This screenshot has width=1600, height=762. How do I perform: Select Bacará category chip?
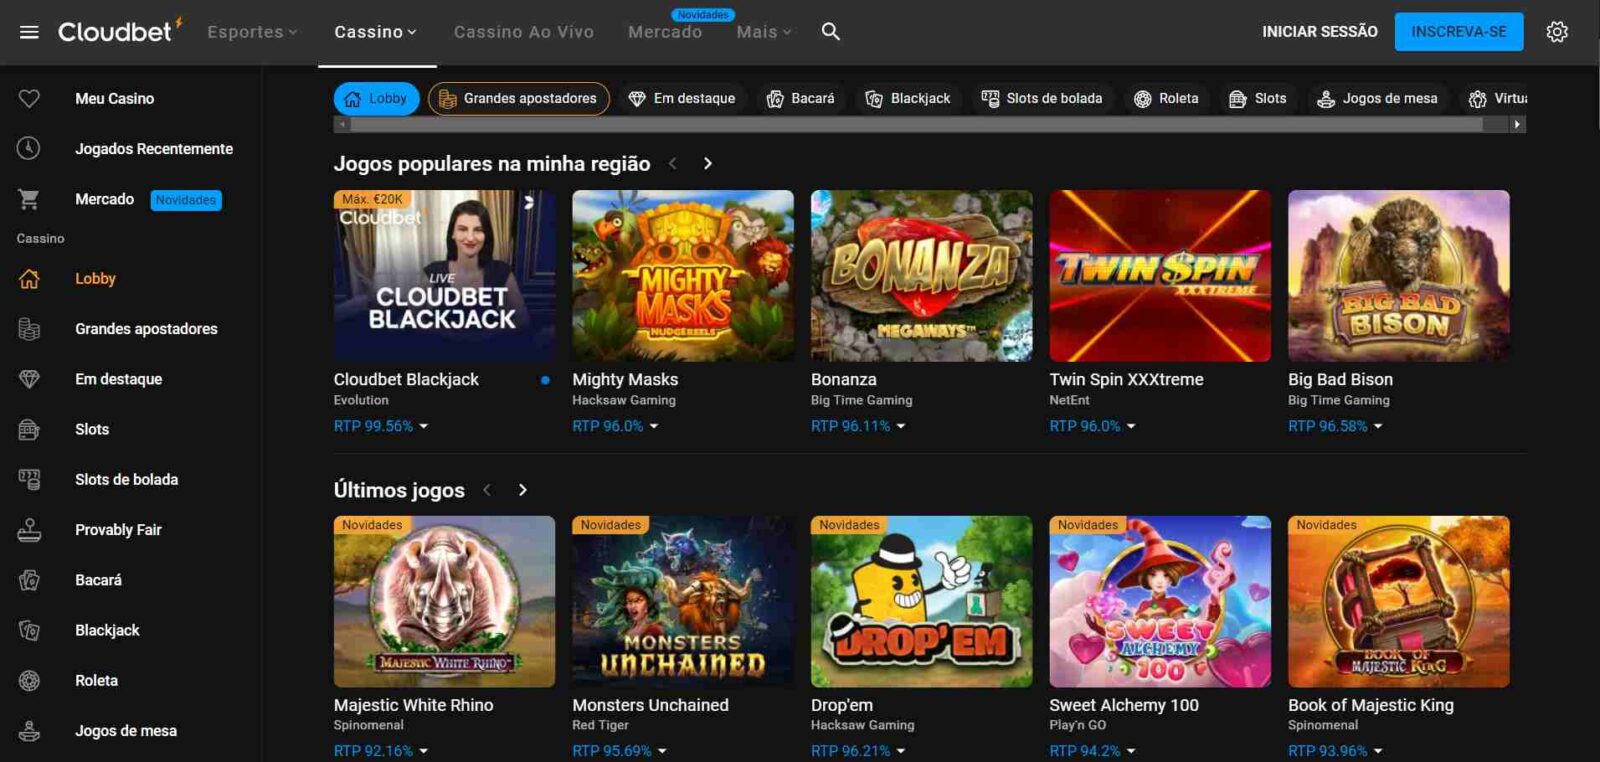801,98
